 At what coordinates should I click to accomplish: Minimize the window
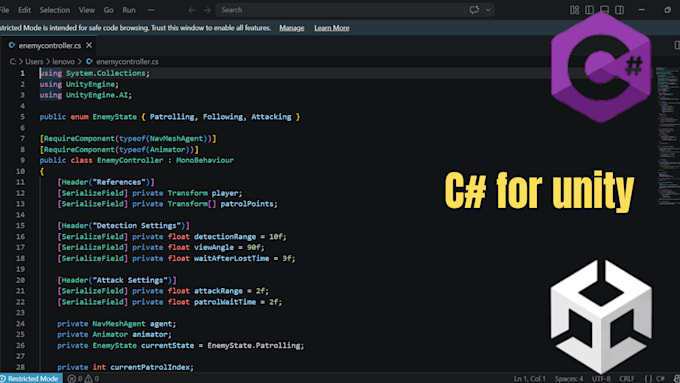click(x=641, y=10)
